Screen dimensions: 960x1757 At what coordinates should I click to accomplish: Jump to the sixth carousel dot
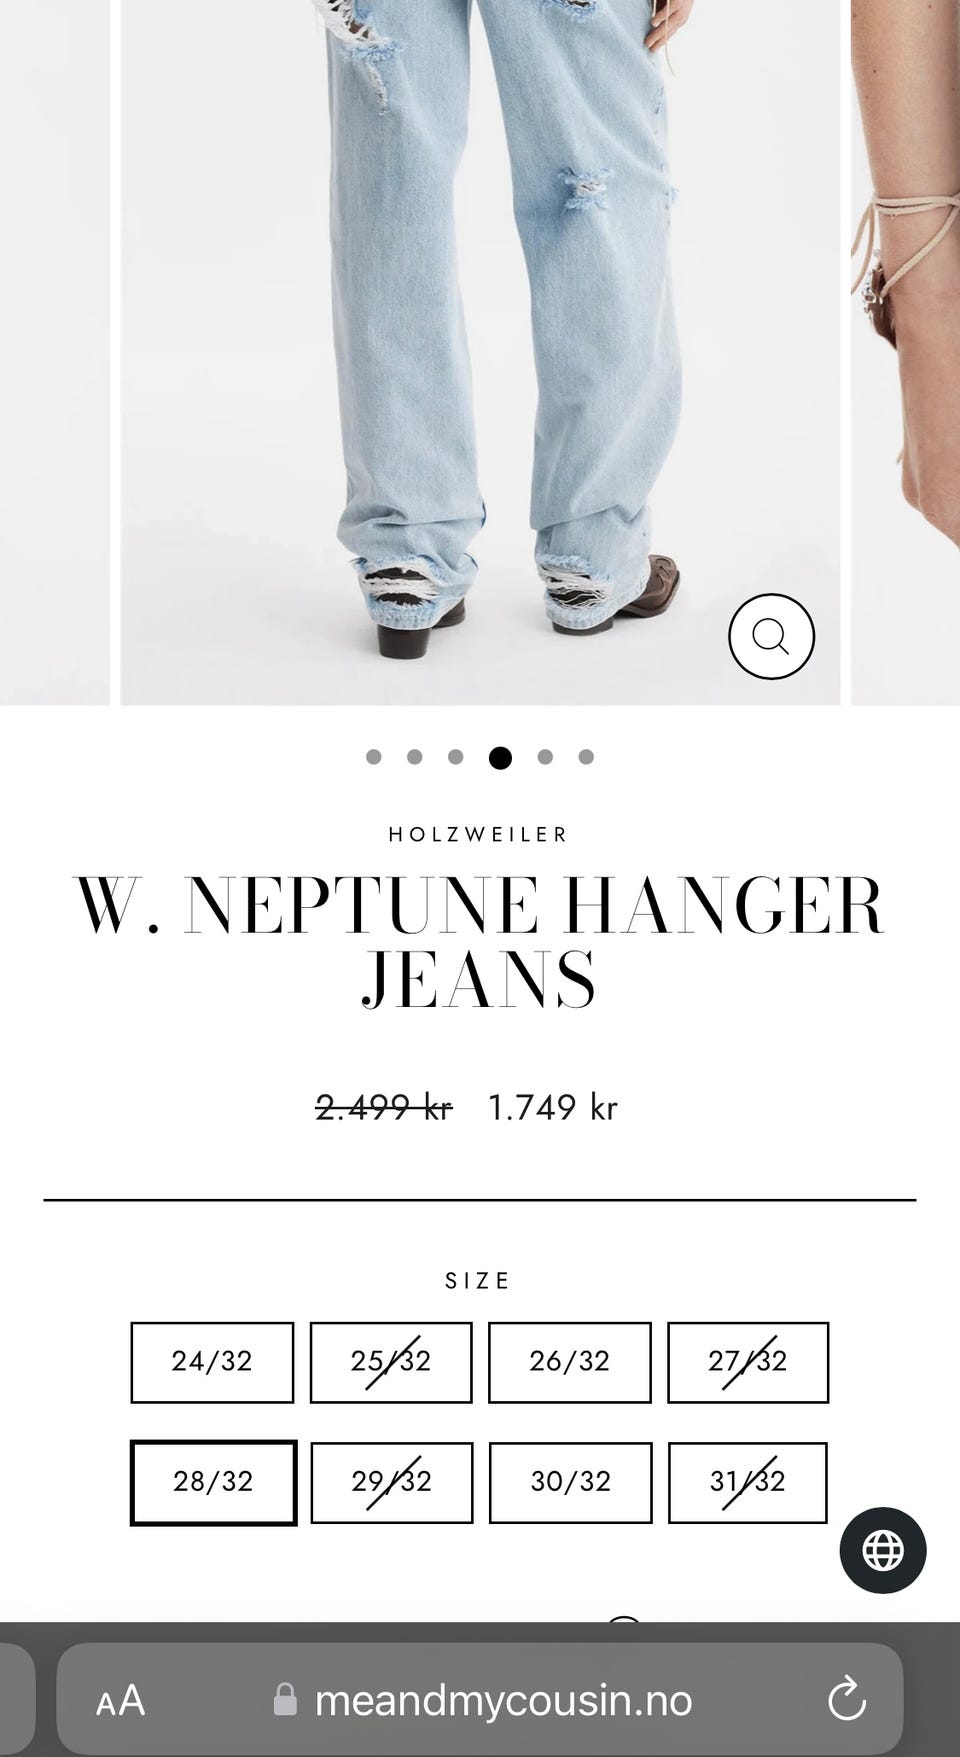click(586, 757)
